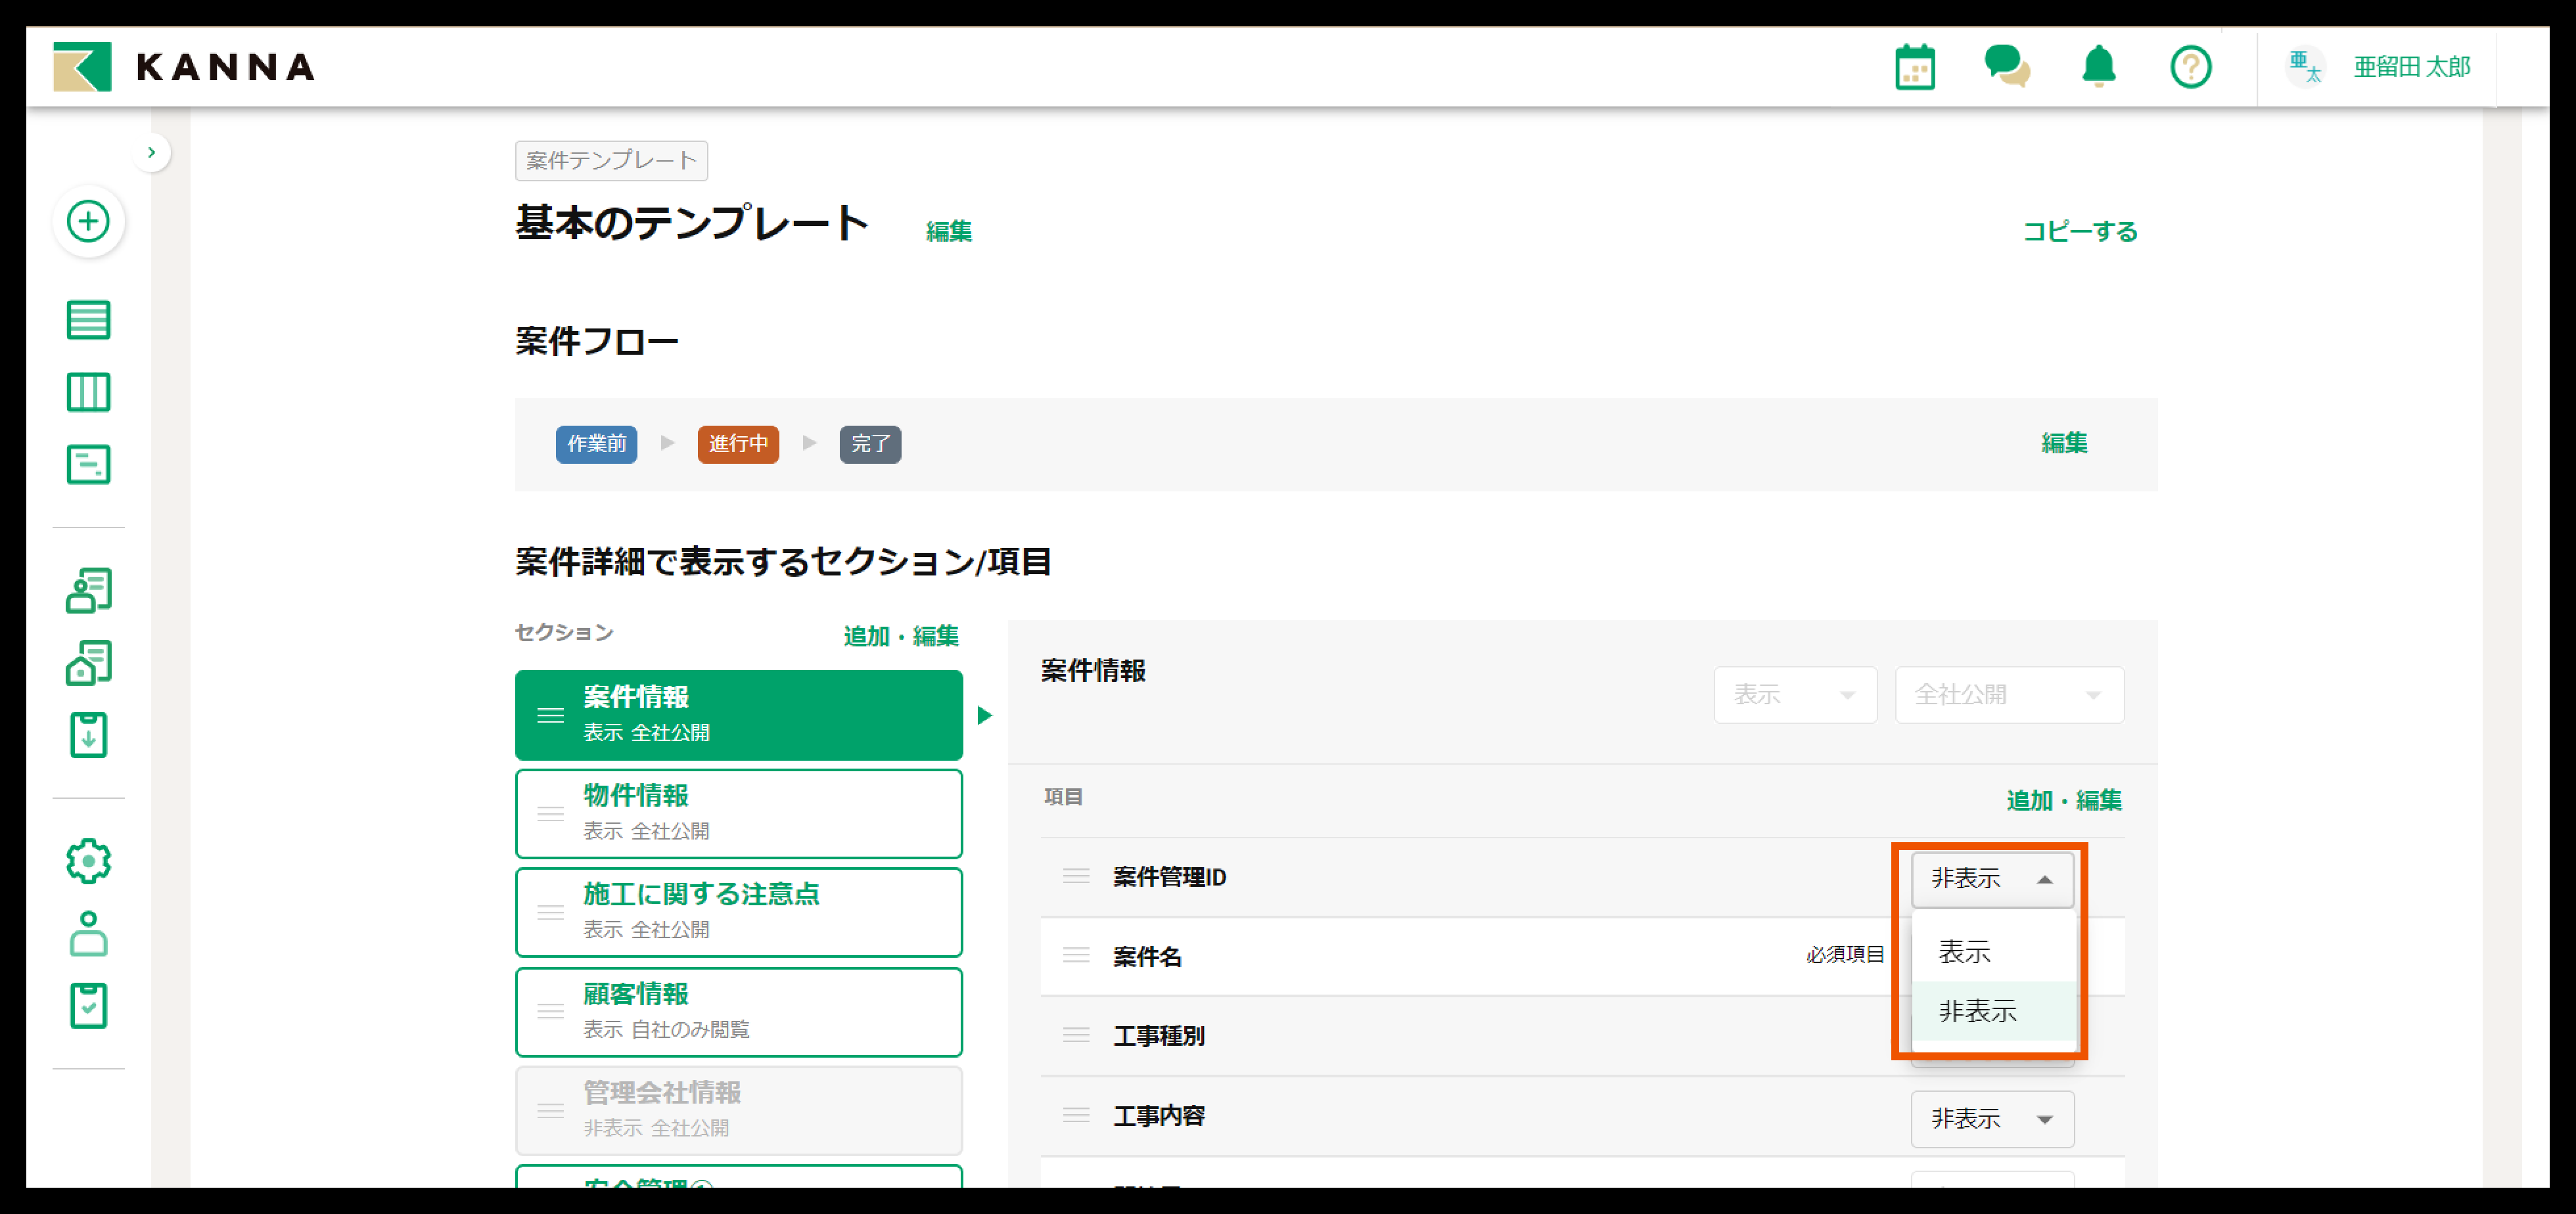Viewport: 2576px width, 1214px height.
Task: Expand the sidebar with the chevron
Action: [x=151, y=152]
